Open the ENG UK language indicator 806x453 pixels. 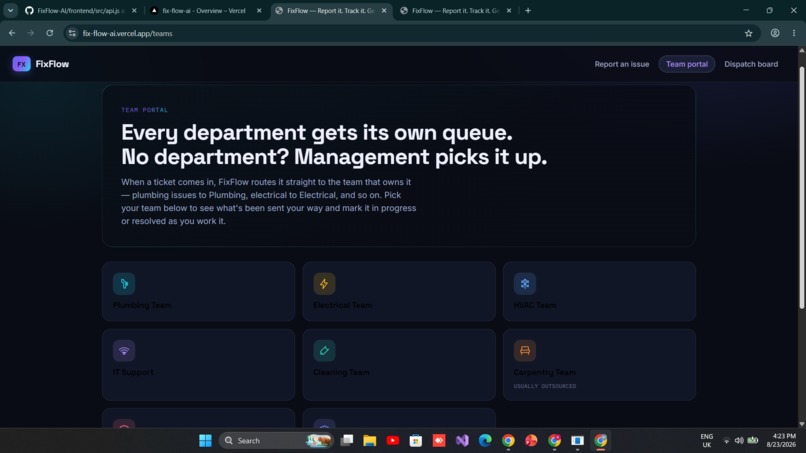coord(707,441)
